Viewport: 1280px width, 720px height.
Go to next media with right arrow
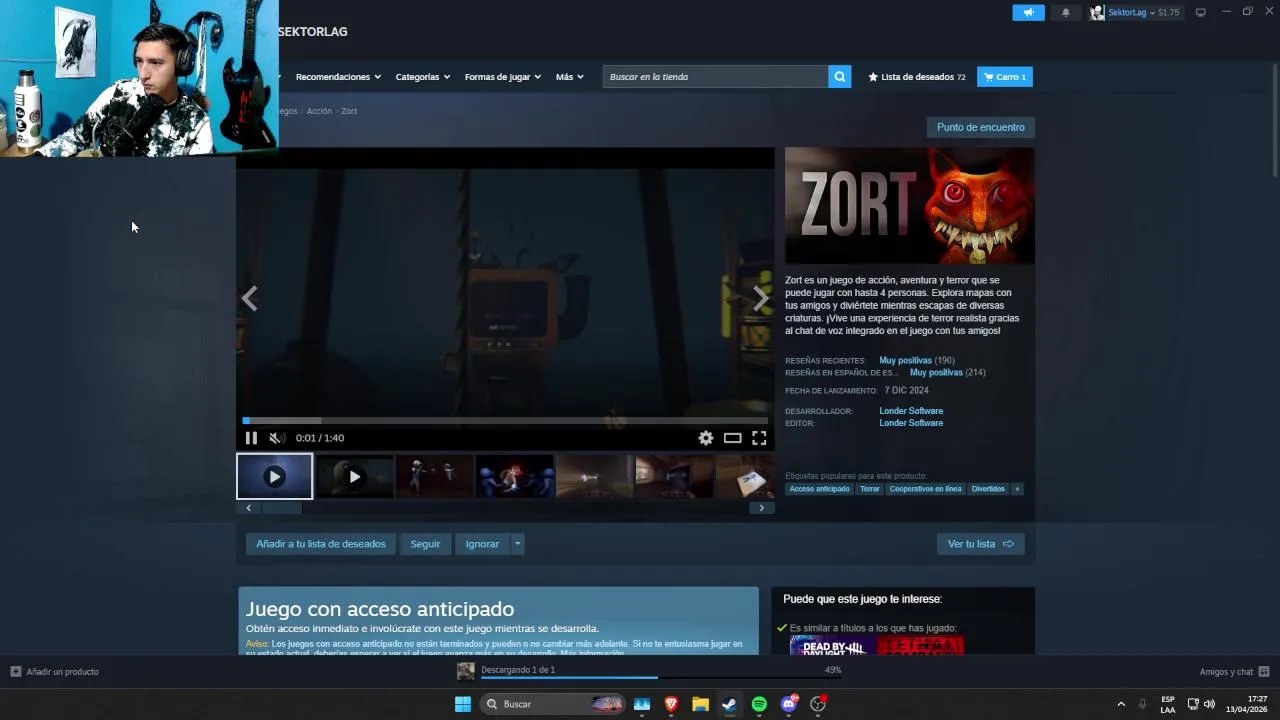click(x=761, y=298)
